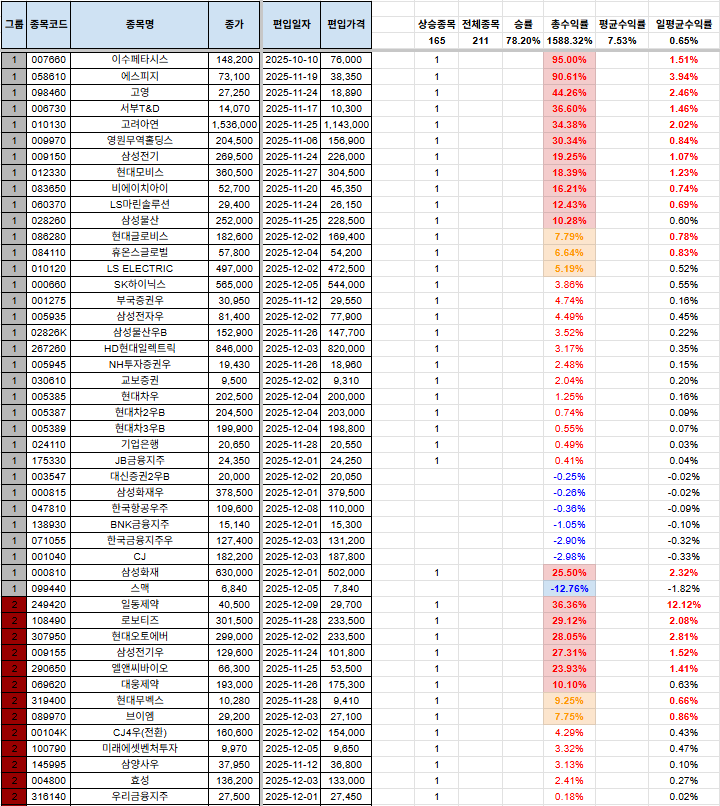
Task: Click stock code 290650
Action: [x=48, y=668]
